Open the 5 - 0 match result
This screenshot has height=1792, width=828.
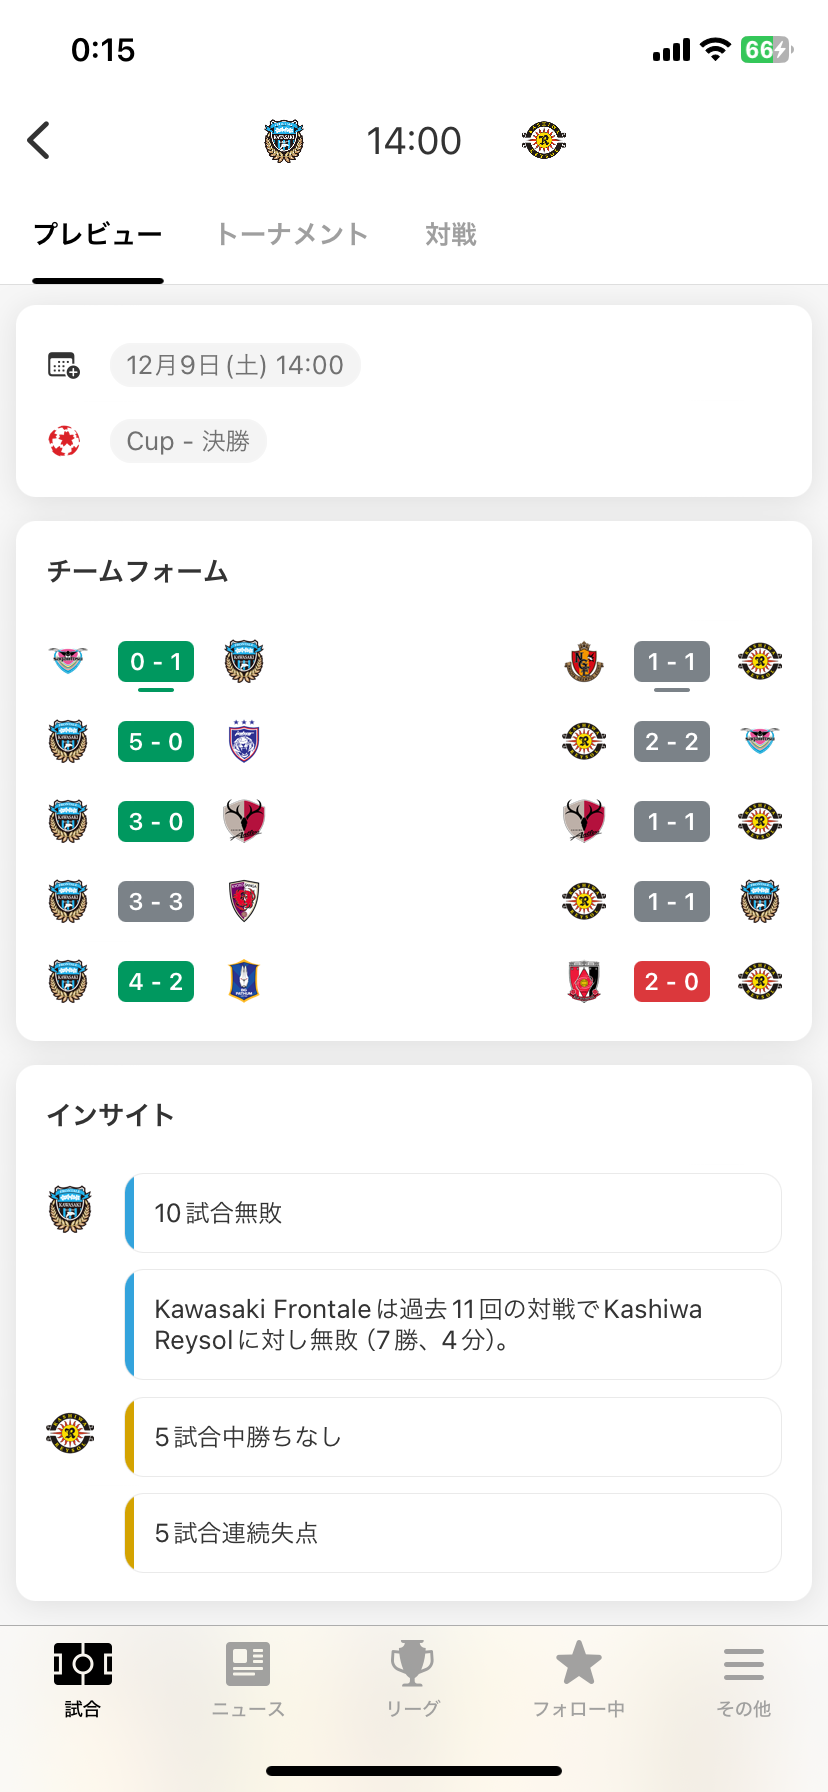156,742
